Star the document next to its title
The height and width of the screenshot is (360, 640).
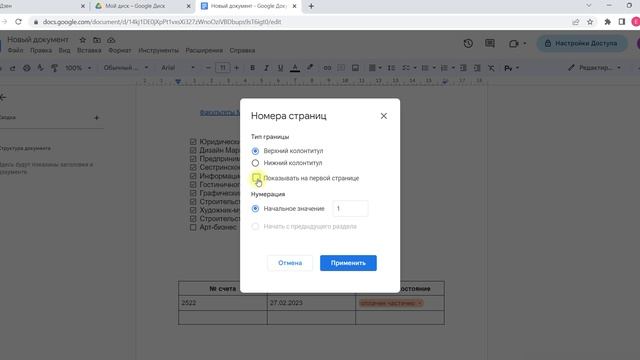tap(82, 40)
